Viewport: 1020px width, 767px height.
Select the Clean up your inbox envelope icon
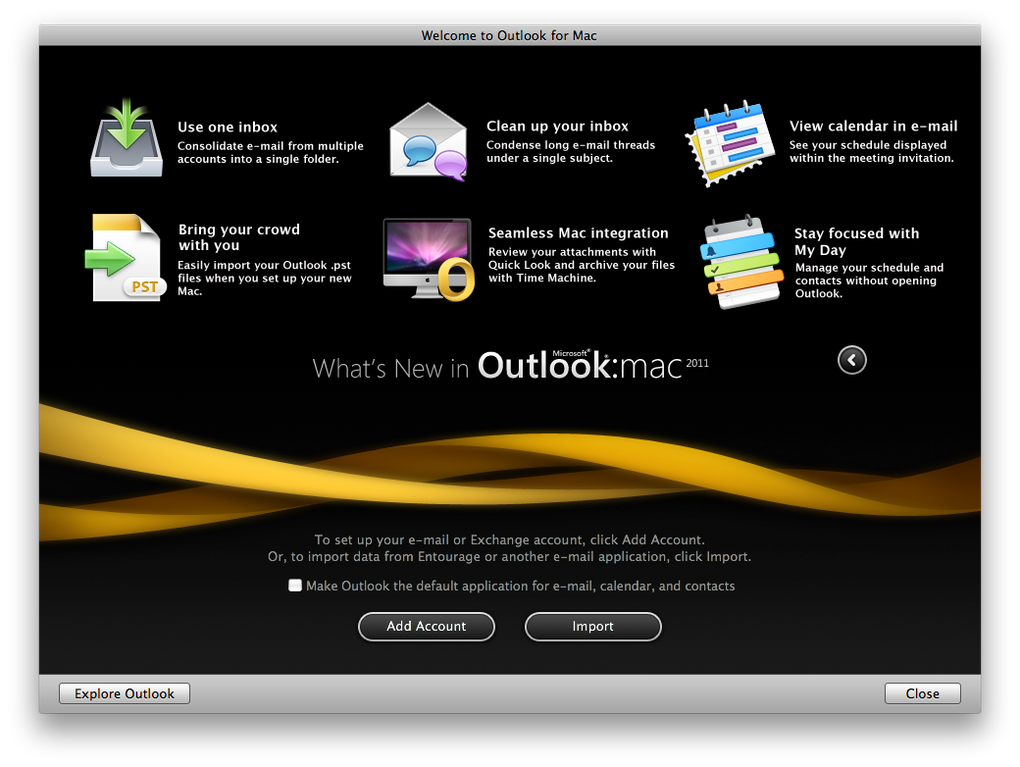pyautogui.click(x=428, y=140)
